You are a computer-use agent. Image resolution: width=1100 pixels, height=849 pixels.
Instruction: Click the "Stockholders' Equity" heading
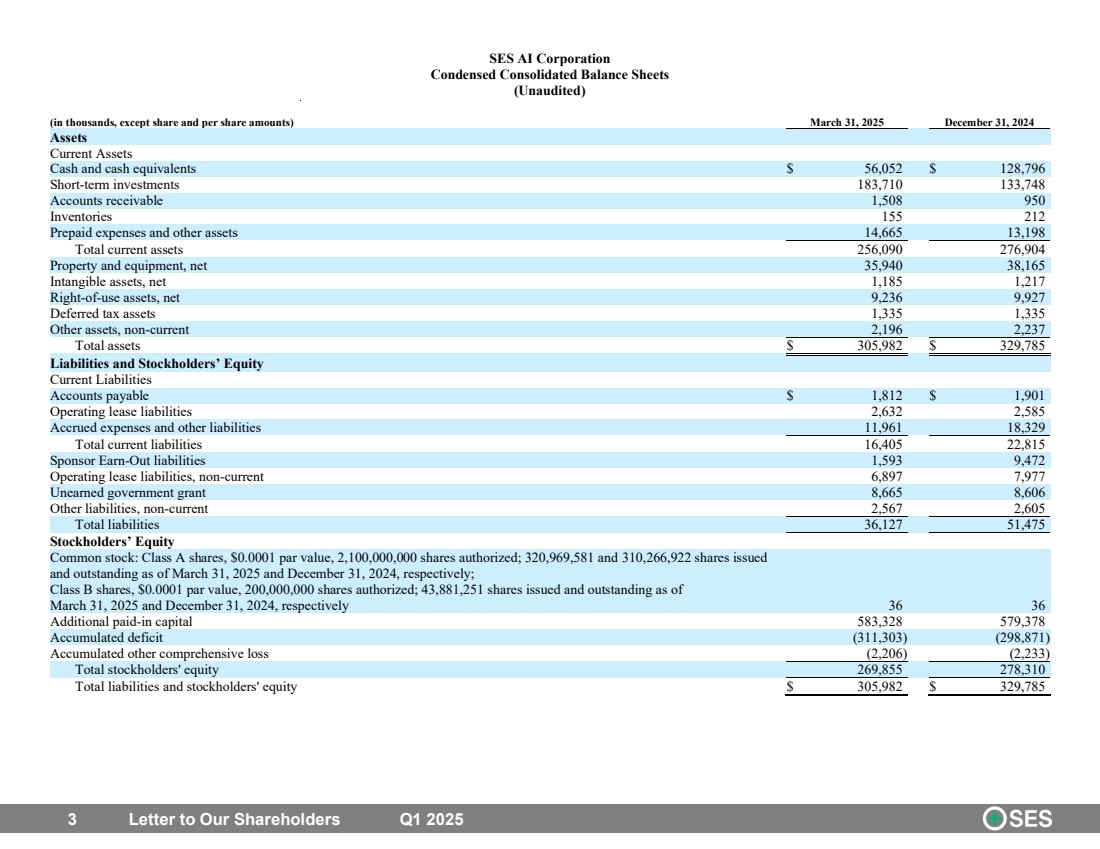(112, 542)
